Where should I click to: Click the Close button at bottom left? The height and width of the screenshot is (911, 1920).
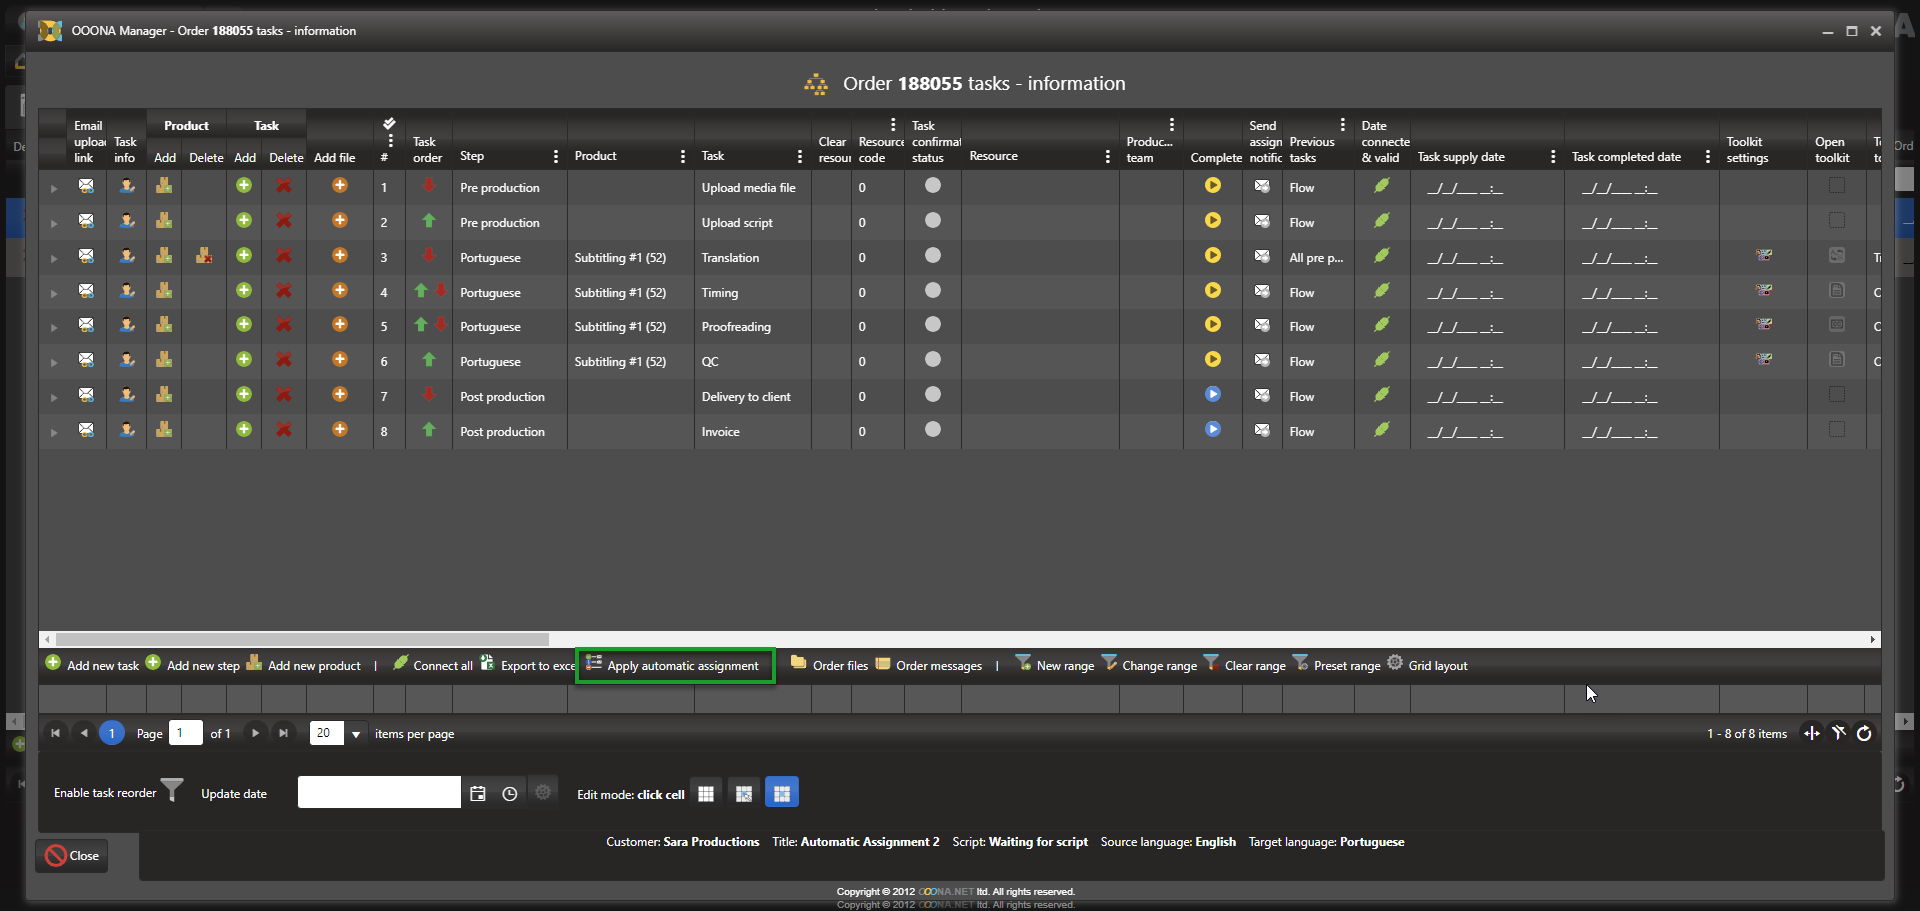(72, 856)
